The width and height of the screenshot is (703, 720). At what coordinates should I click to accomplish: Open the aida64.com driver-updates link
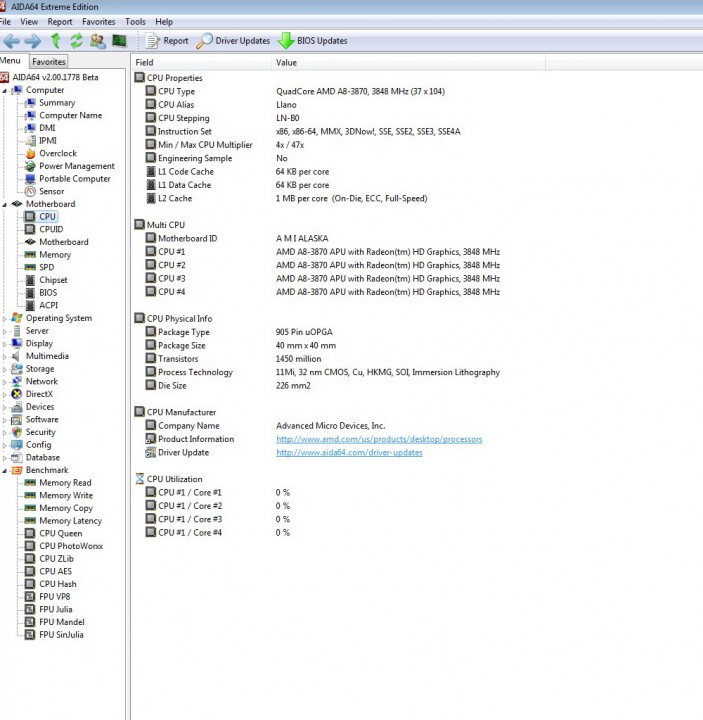coord(349,453)
